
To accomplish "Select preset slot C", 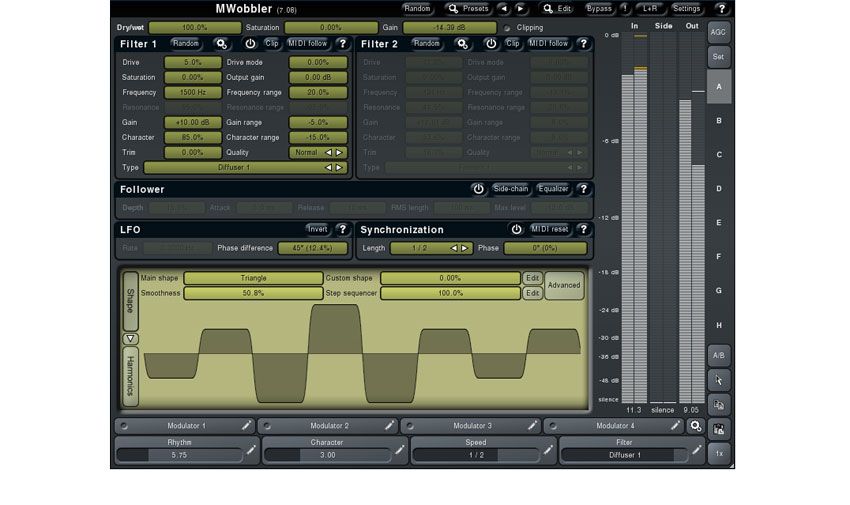I will (x=719, y=154).
